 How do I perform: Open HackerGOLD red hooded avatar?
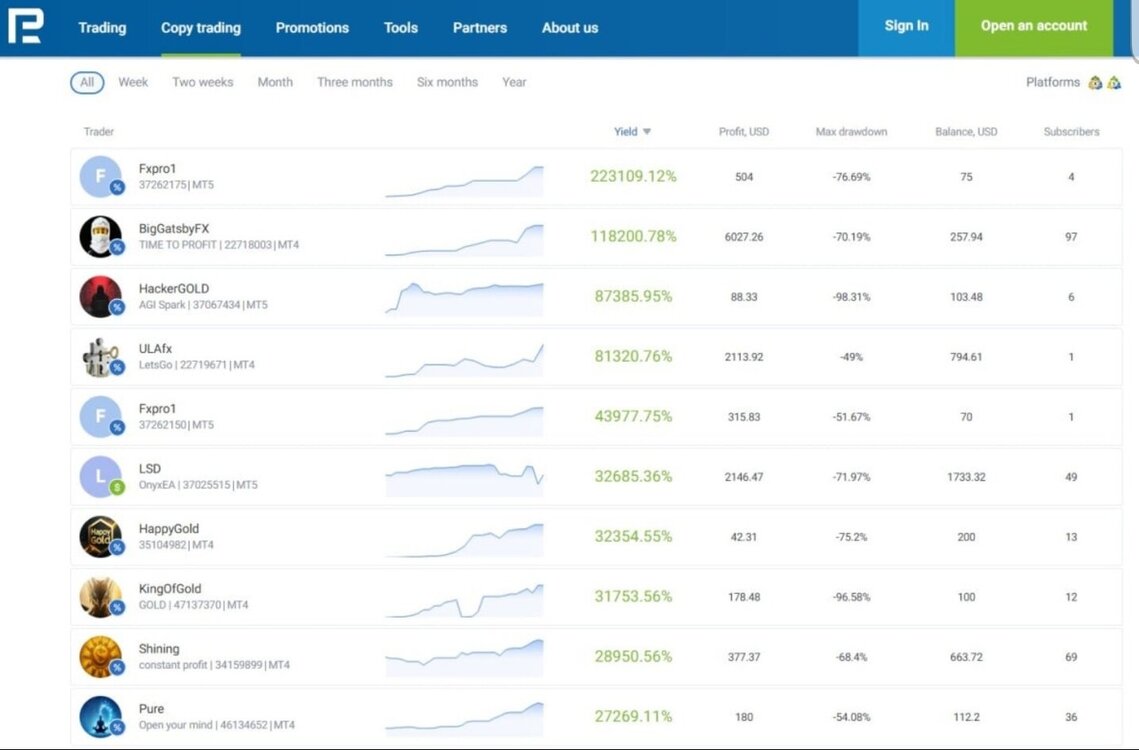pos(100,297)
